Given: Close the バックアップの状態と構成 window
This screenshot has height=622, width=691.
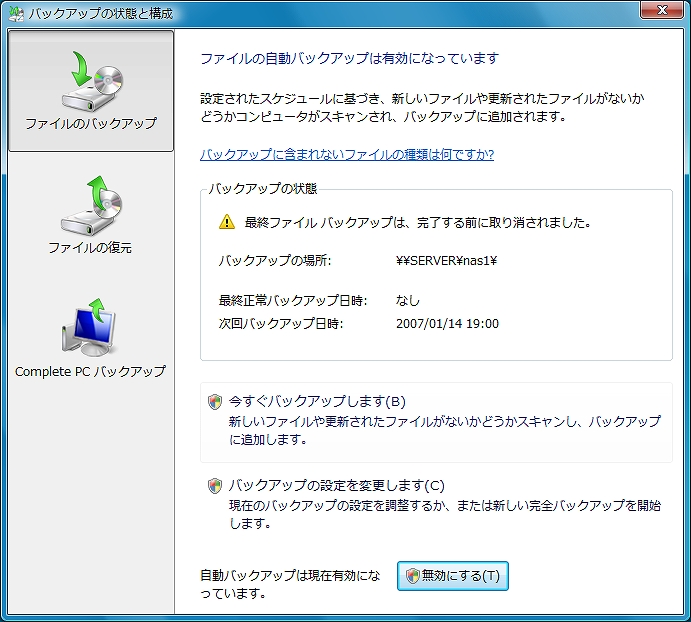Looking at the screenshot, I should [x=661, y=12].
